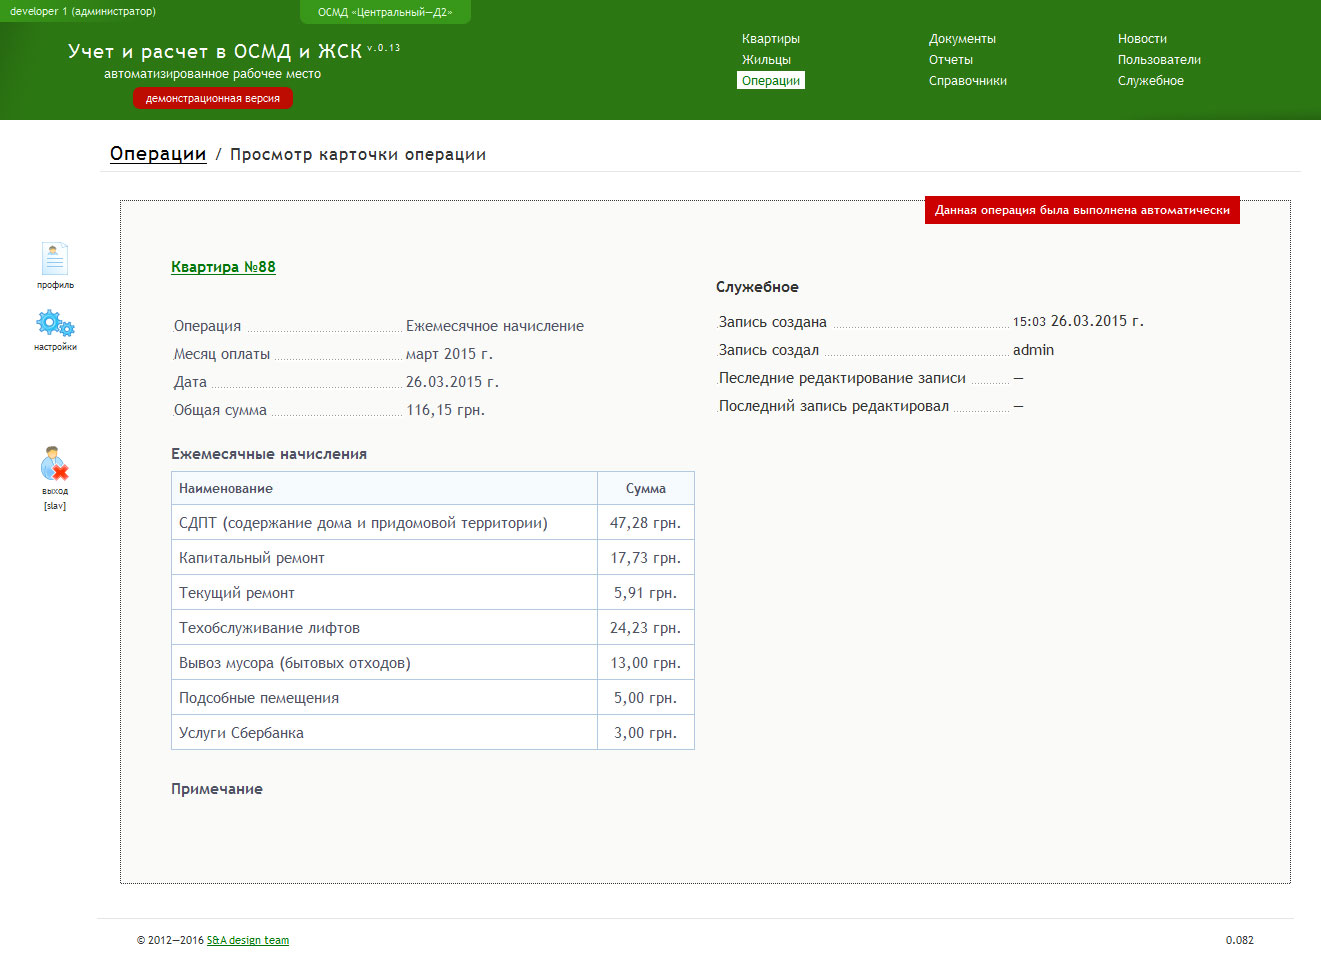The image size is (1321, 961).
Task: Open Служебное in the top menu
Action: point(1151,81)
